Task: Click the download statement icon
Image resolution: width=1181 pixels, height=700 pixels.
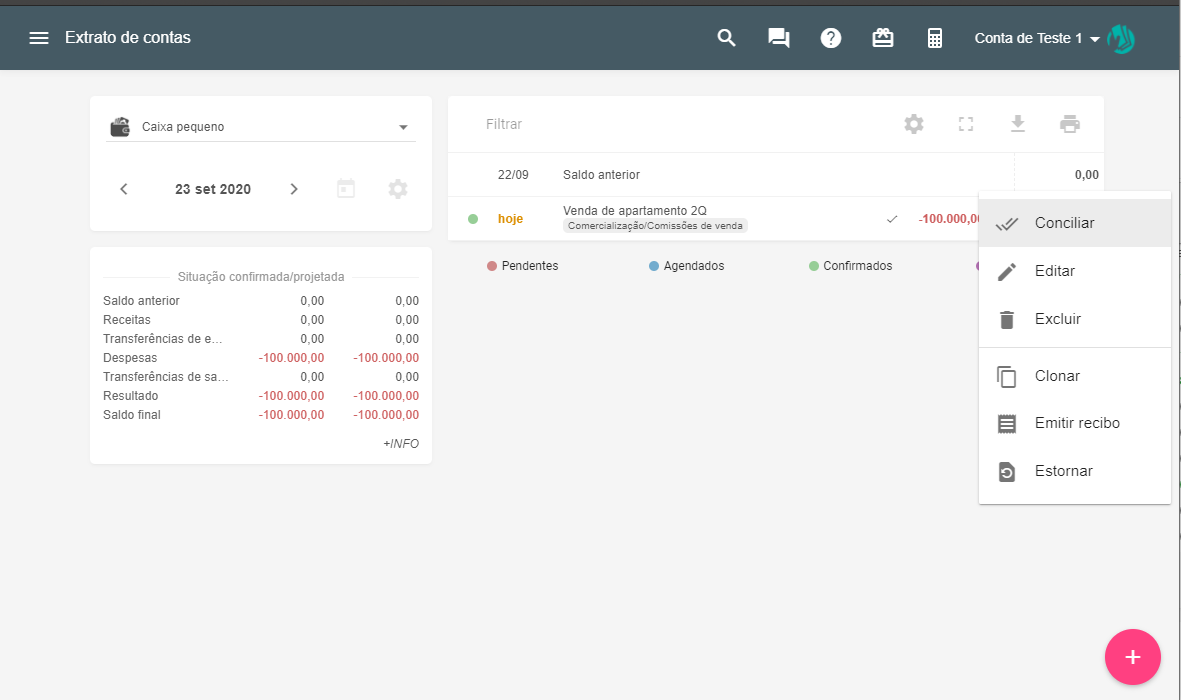Action: pyautogui.click(x=1018, y=124)
